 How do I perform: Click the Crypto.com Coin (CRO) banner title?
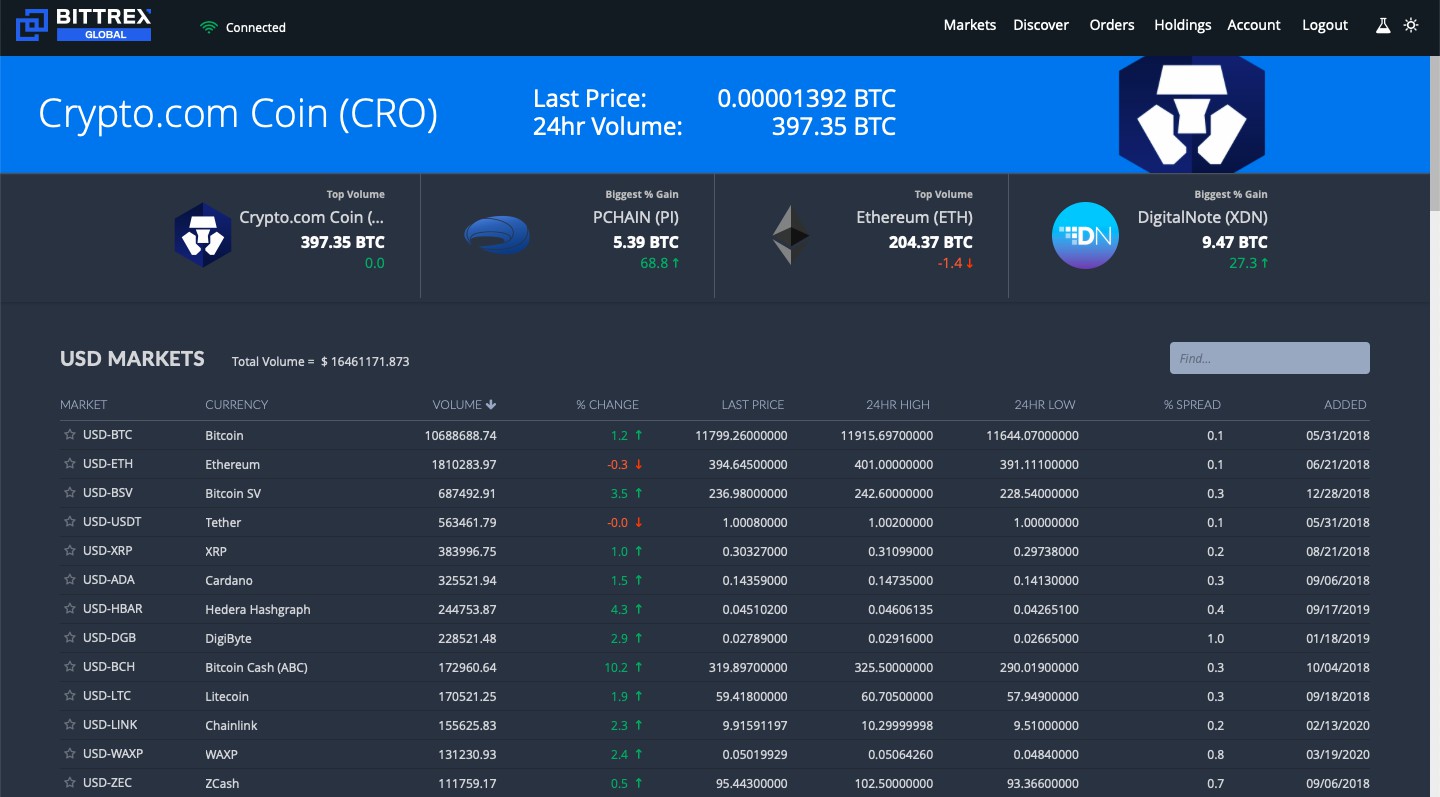tap(238, 114)
